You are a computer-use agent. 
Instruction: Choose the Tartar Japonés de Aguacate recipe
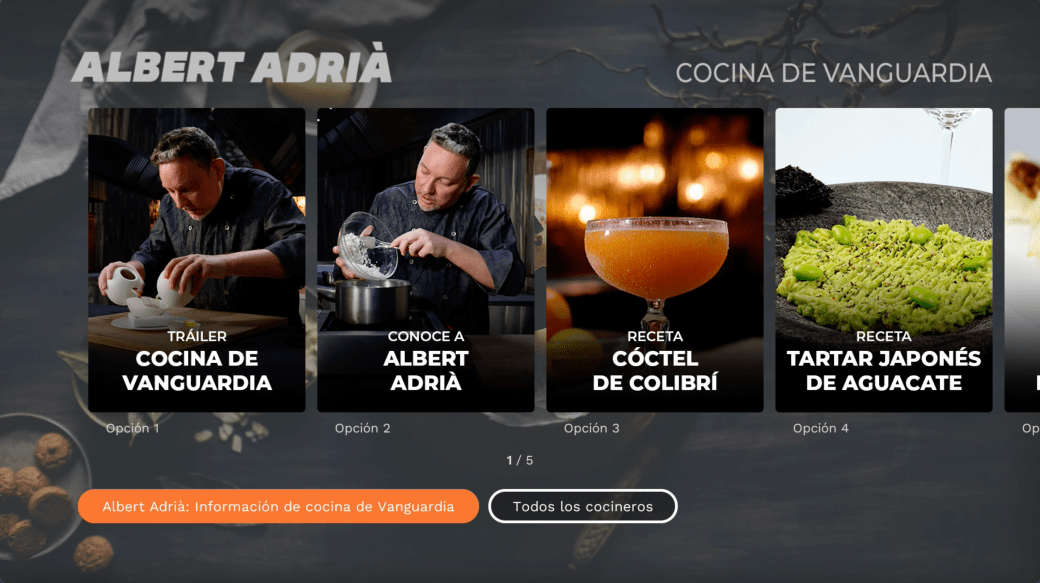pos(883,260)
